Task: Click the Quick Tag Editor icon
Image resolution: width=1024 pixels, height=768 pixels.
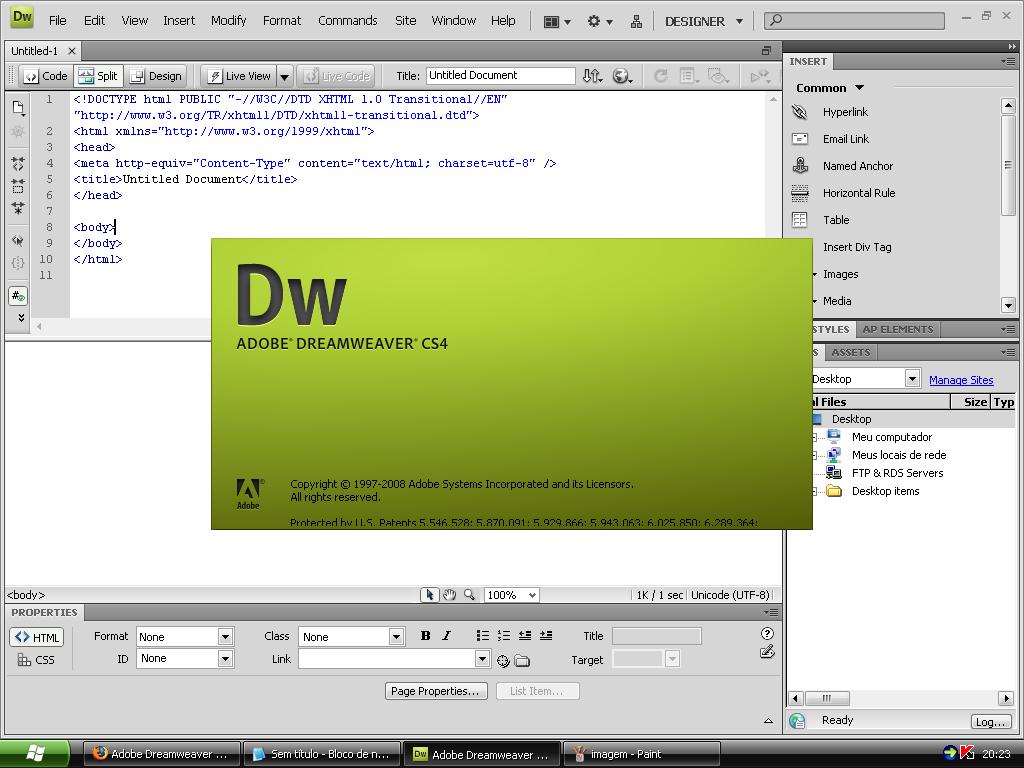Action: tap(767, 651)
